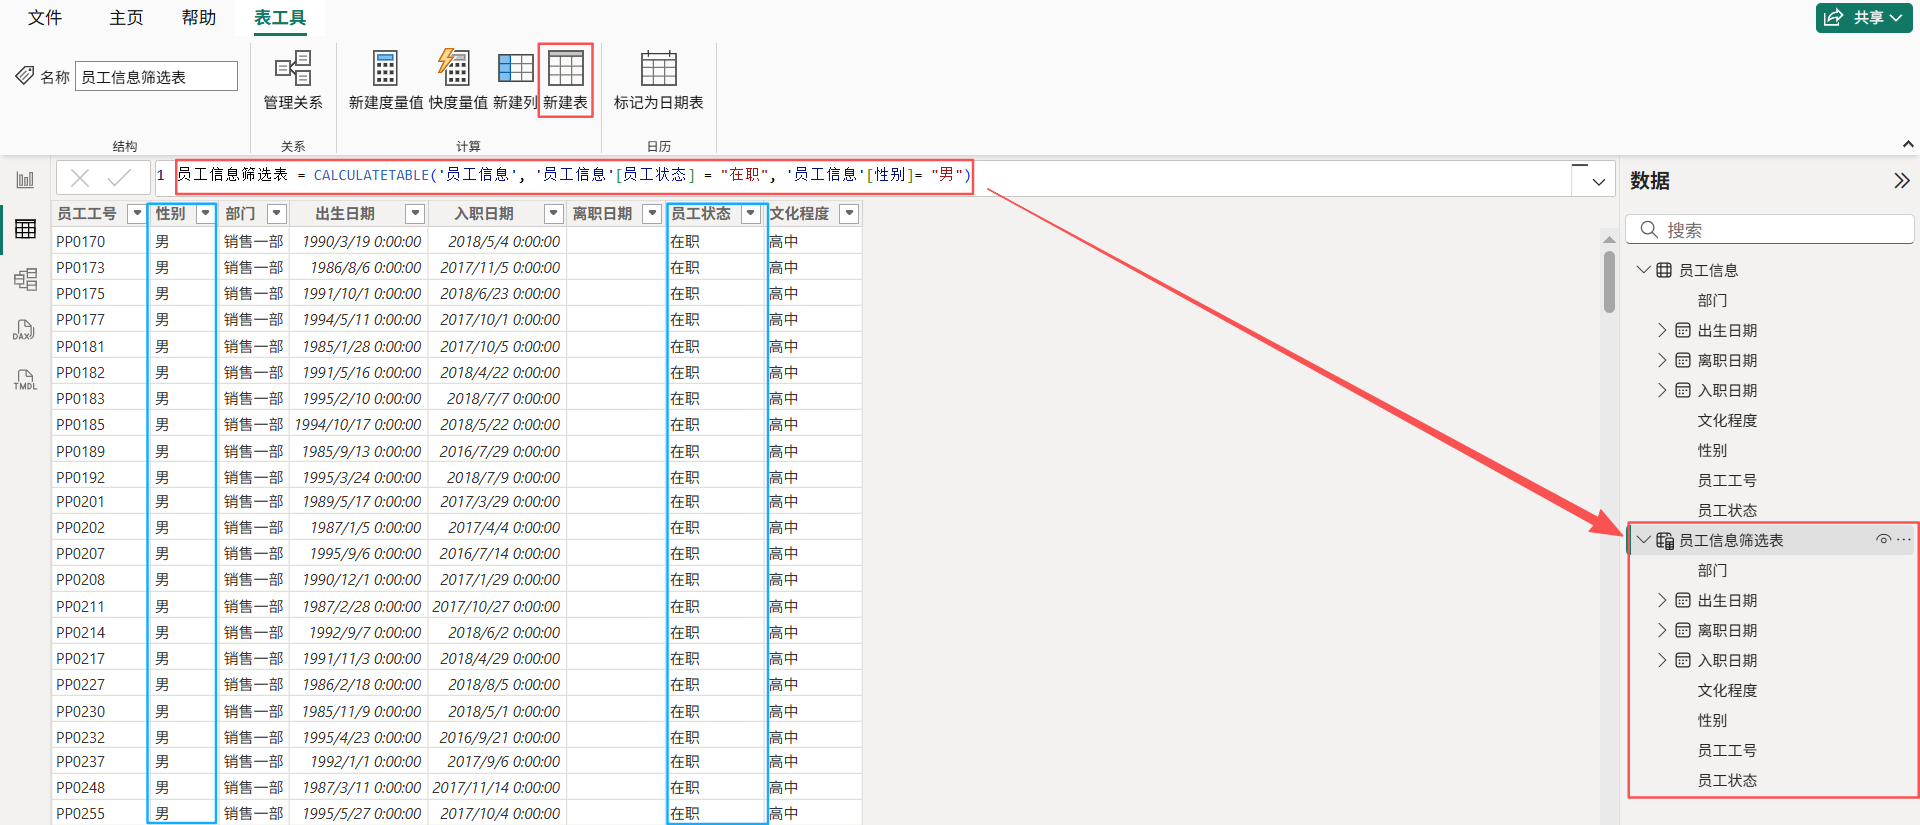Open TMDL view in sidebar
The image size is (1920, 825).
25,380
